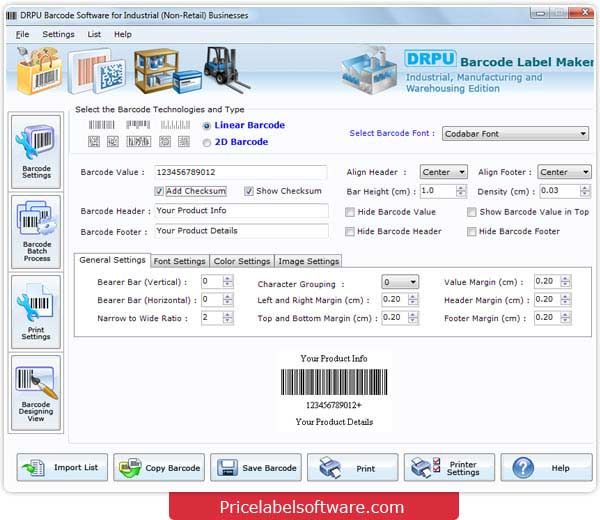Screen dimensions: 600x520
Task: Click the last 2D barcode sample icon
Action: pyautogui.click(x=184, y=142)
